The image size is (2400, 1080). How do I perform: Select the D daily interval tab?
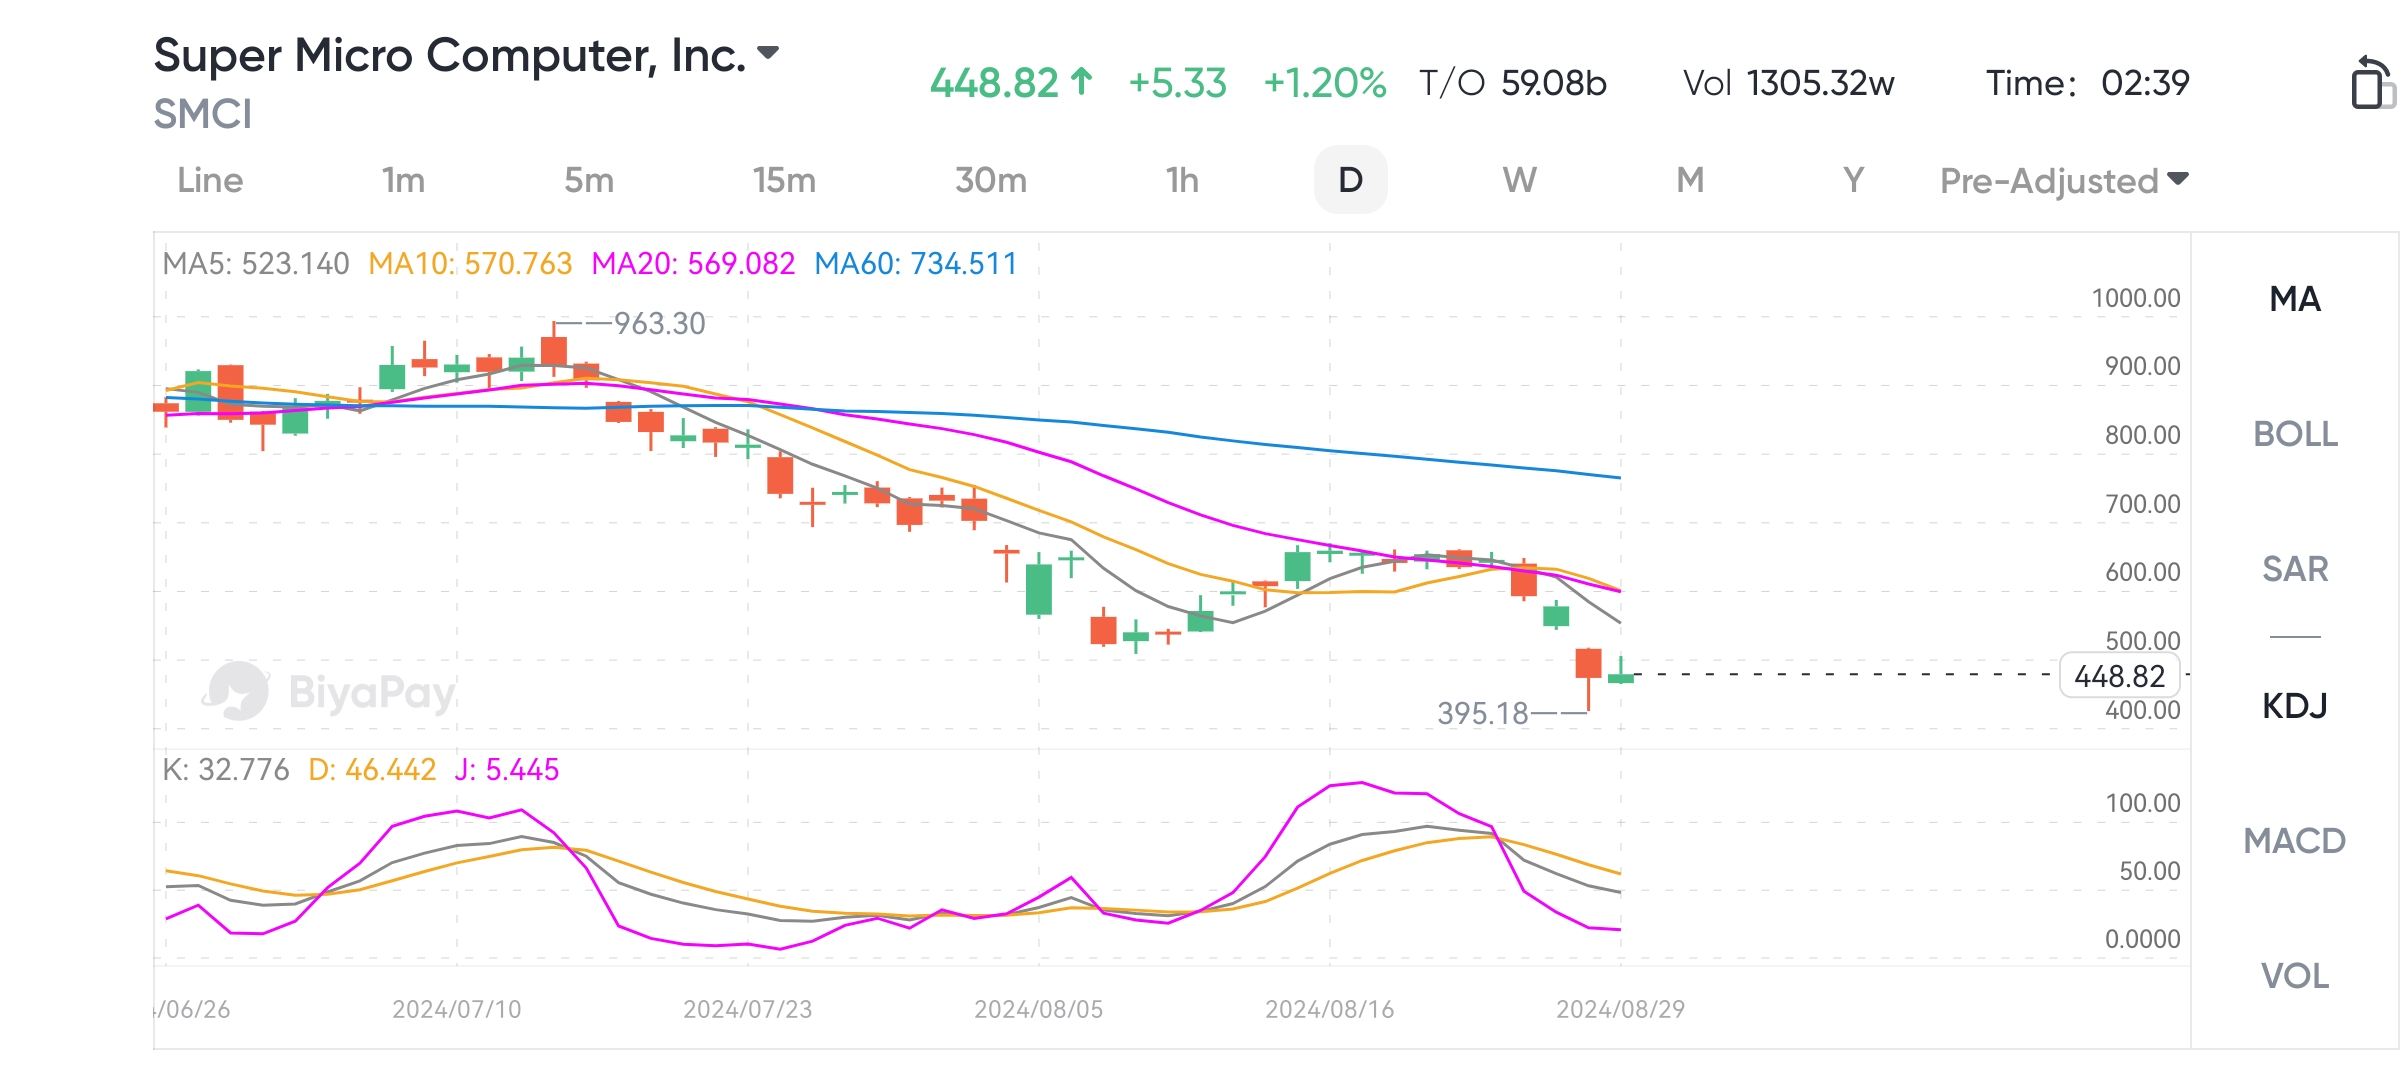pyautogui.click(x=1350, y=180)
